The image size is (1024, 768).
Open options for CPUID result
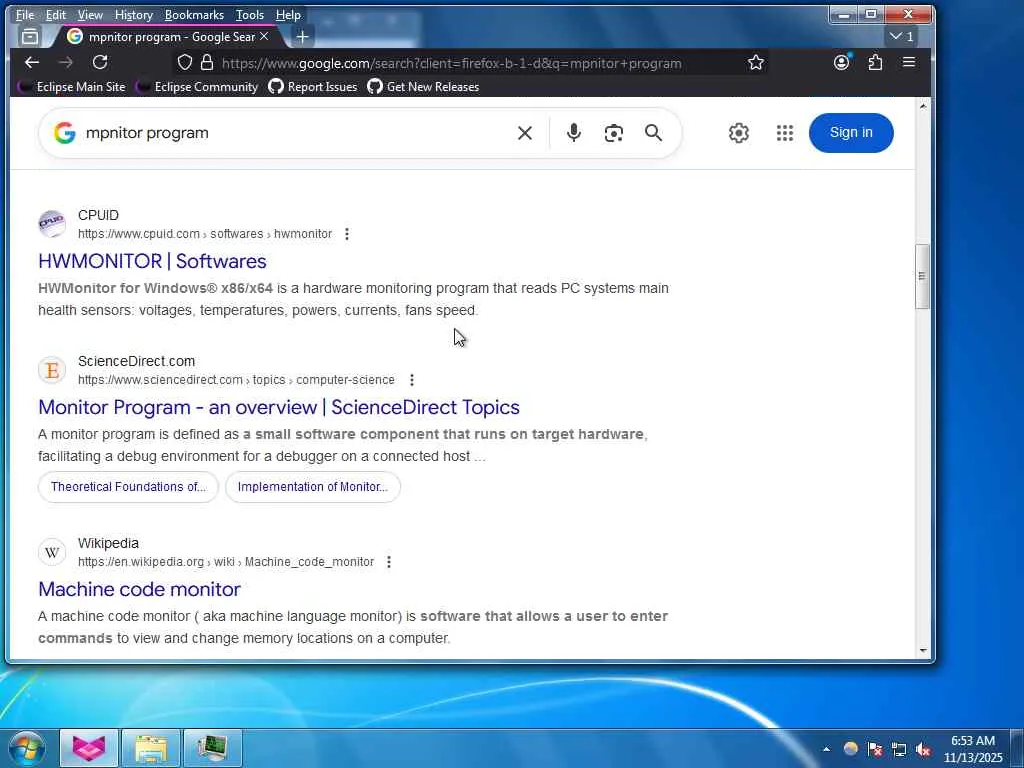coord(347,234)
